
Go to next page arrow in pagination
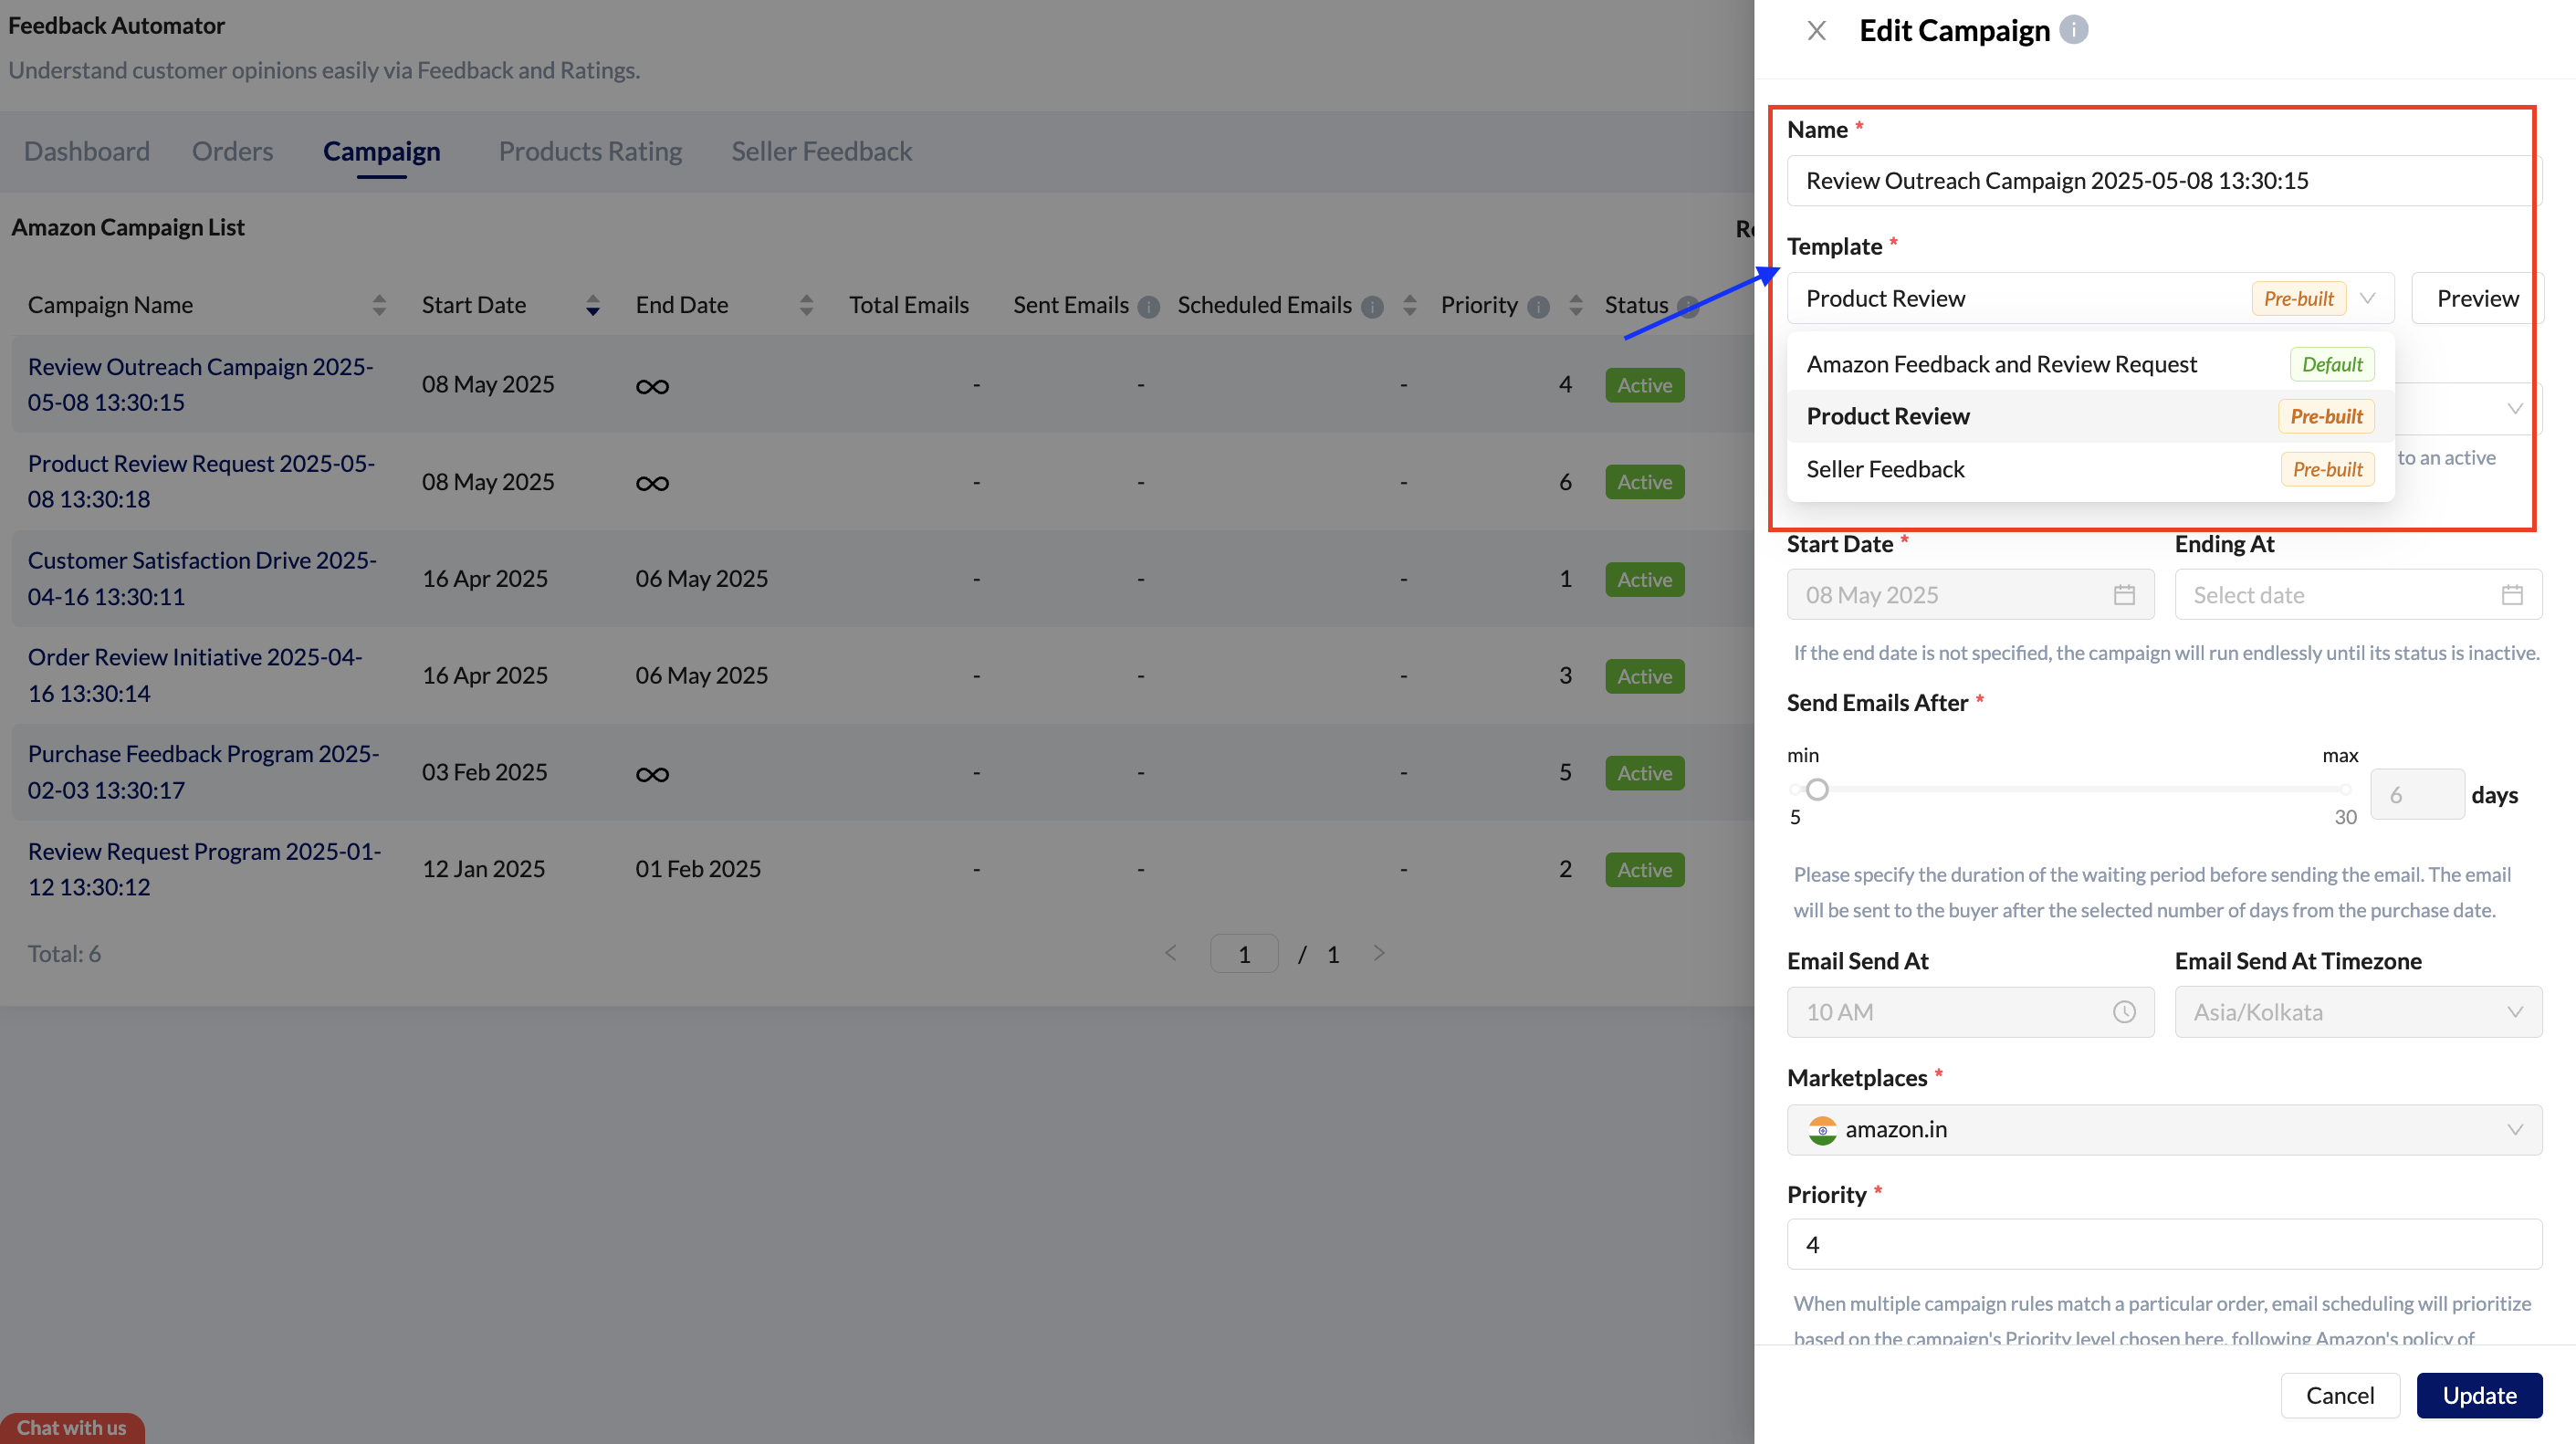click(x=1379, y=953)
